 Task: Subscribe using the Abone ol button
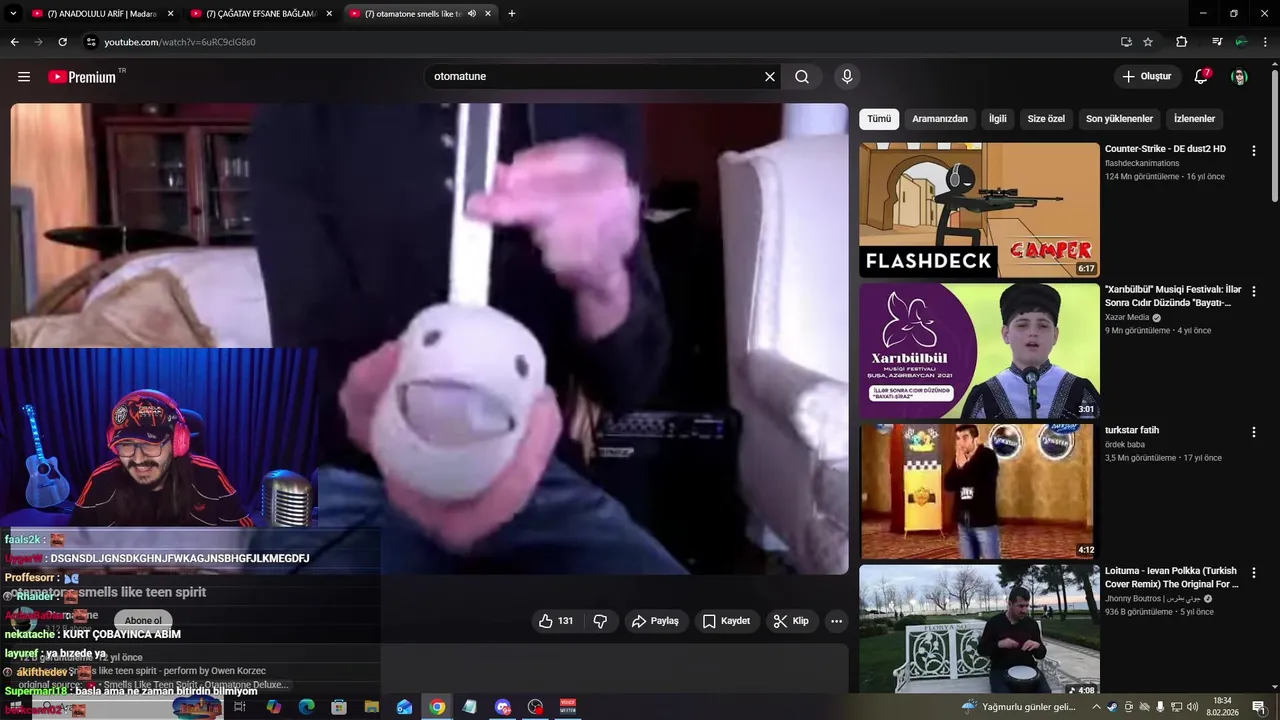(x=143, y=621)
